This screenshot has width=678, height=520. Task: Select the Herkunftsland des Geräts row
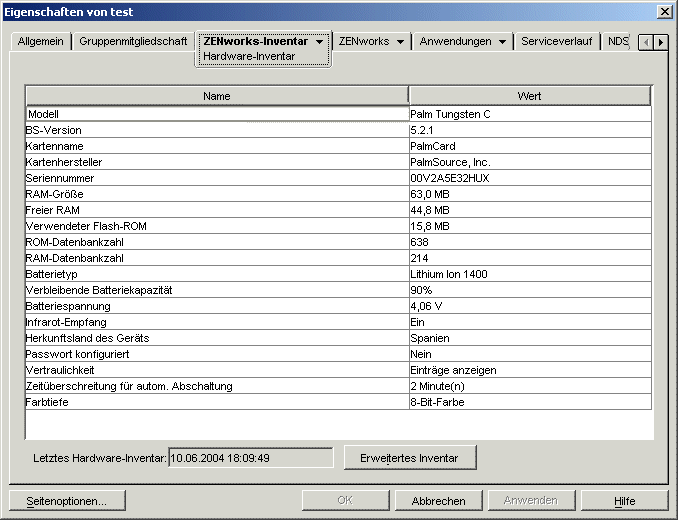coord(338,338)
